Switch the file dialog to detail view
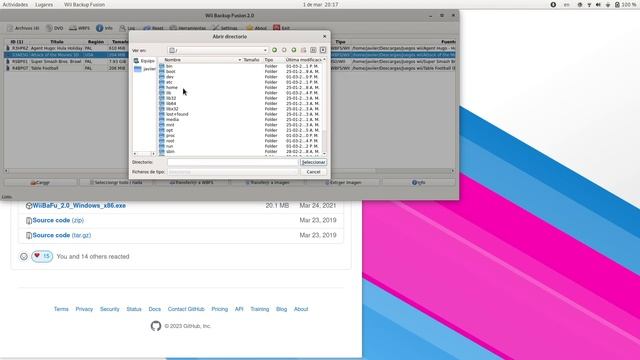The height and width of the screenshot is (360, 640). (323, 50)
